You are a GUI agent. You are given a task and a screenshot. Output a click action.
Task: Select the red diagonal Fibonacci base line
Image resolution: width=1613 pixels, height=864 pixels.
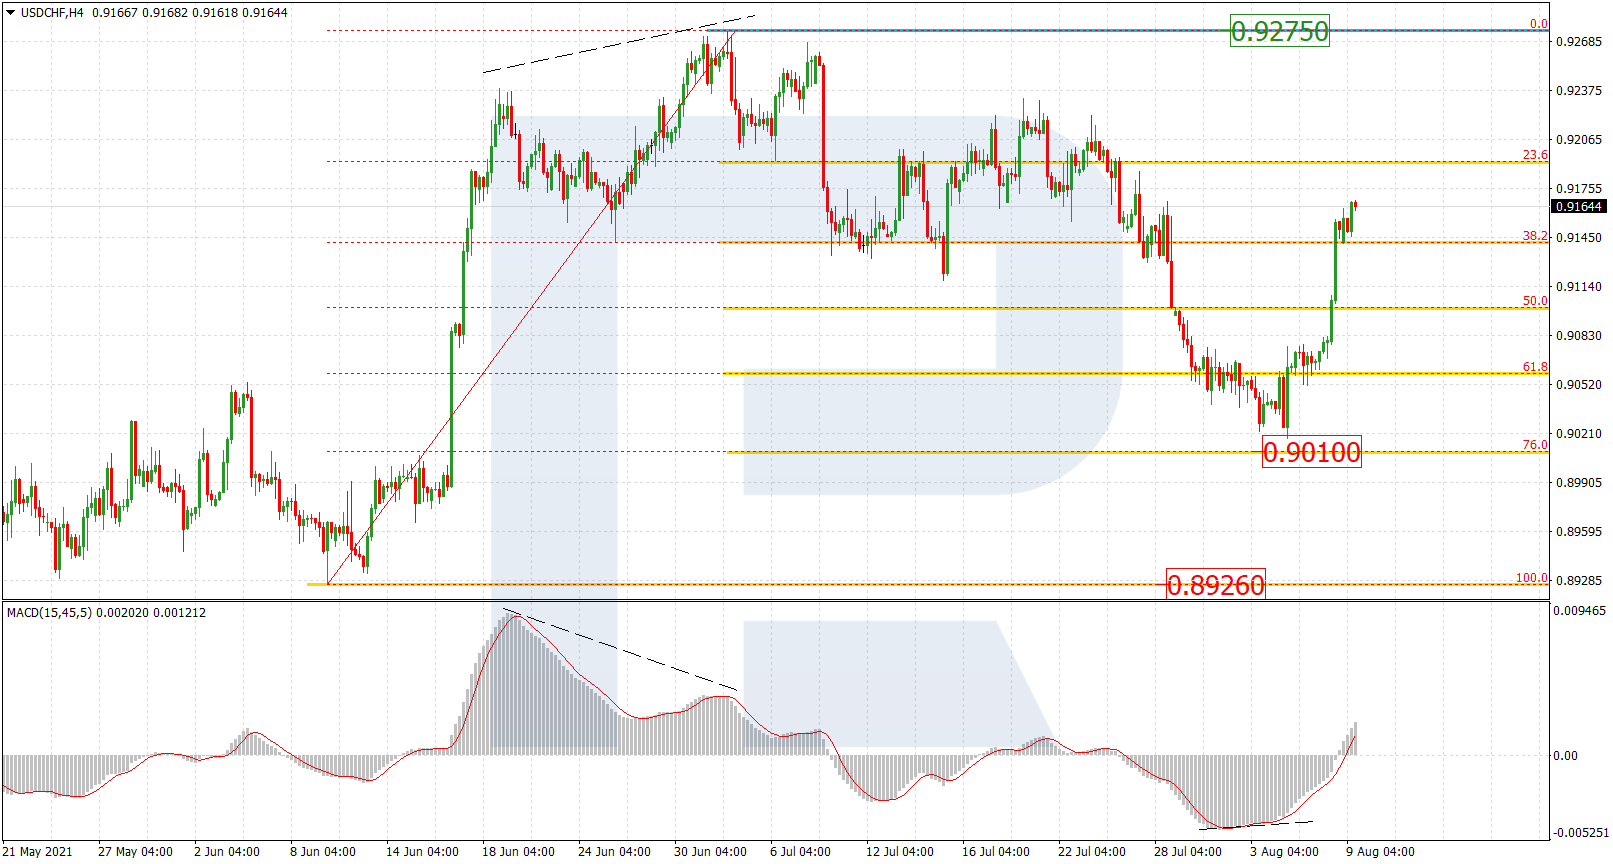[x=530, y=307]
